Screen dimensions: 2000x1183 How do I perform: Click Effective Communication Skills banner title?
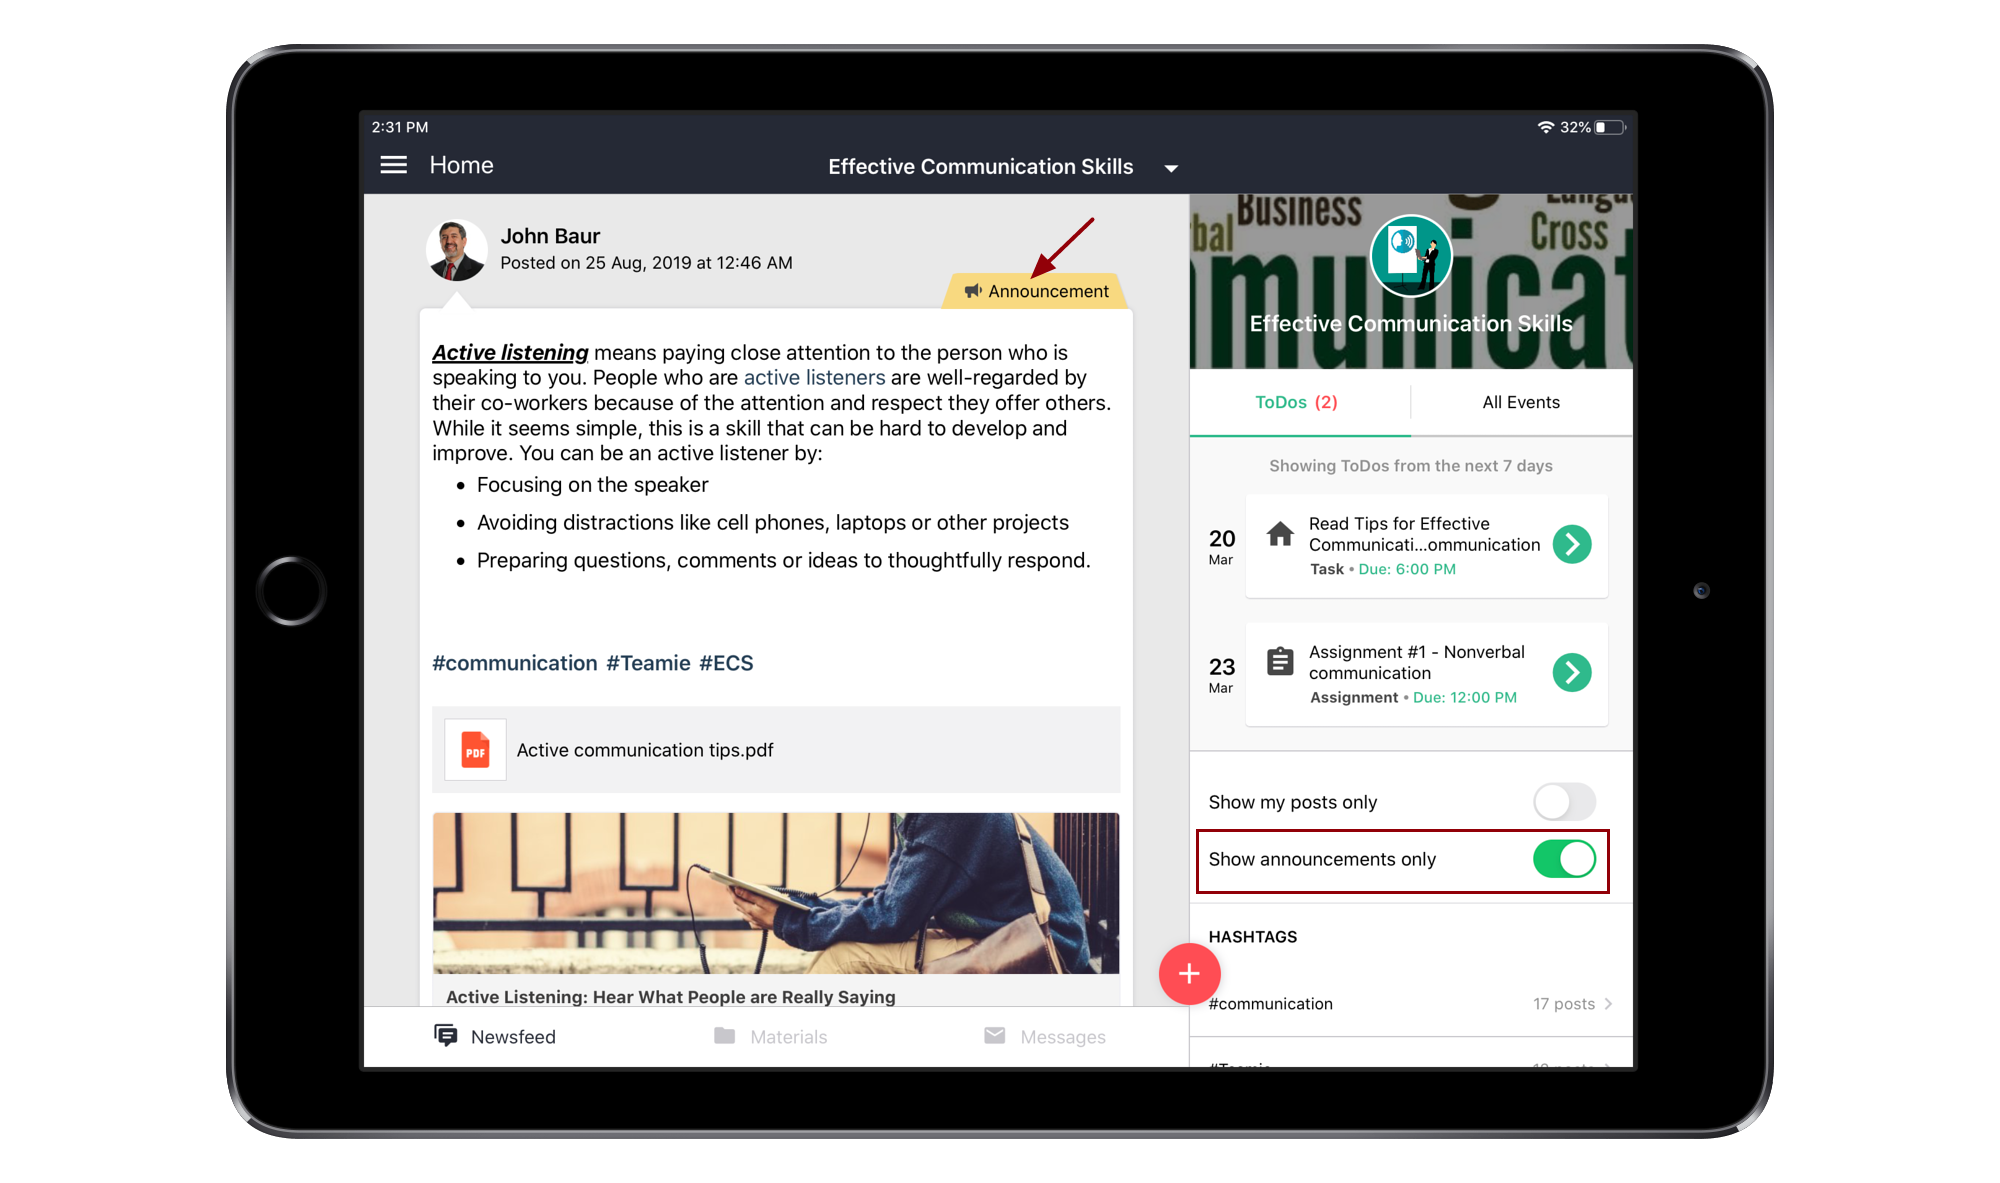pos(1411,324)
